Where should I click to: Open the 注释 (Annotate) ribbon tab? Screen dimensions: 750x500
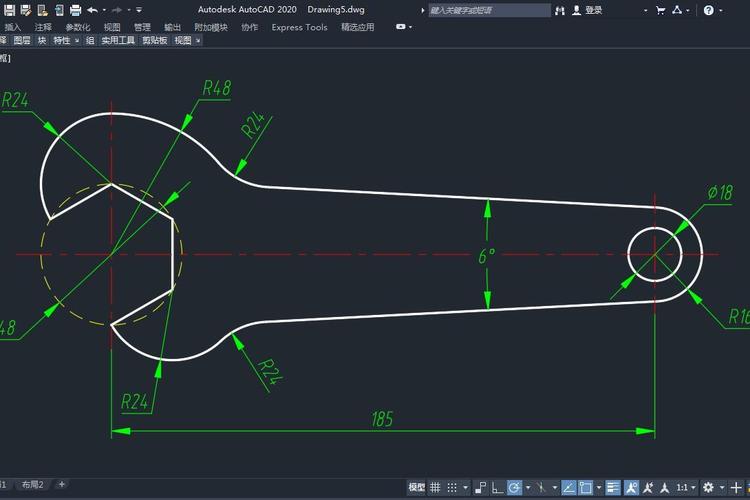[43, 27]
